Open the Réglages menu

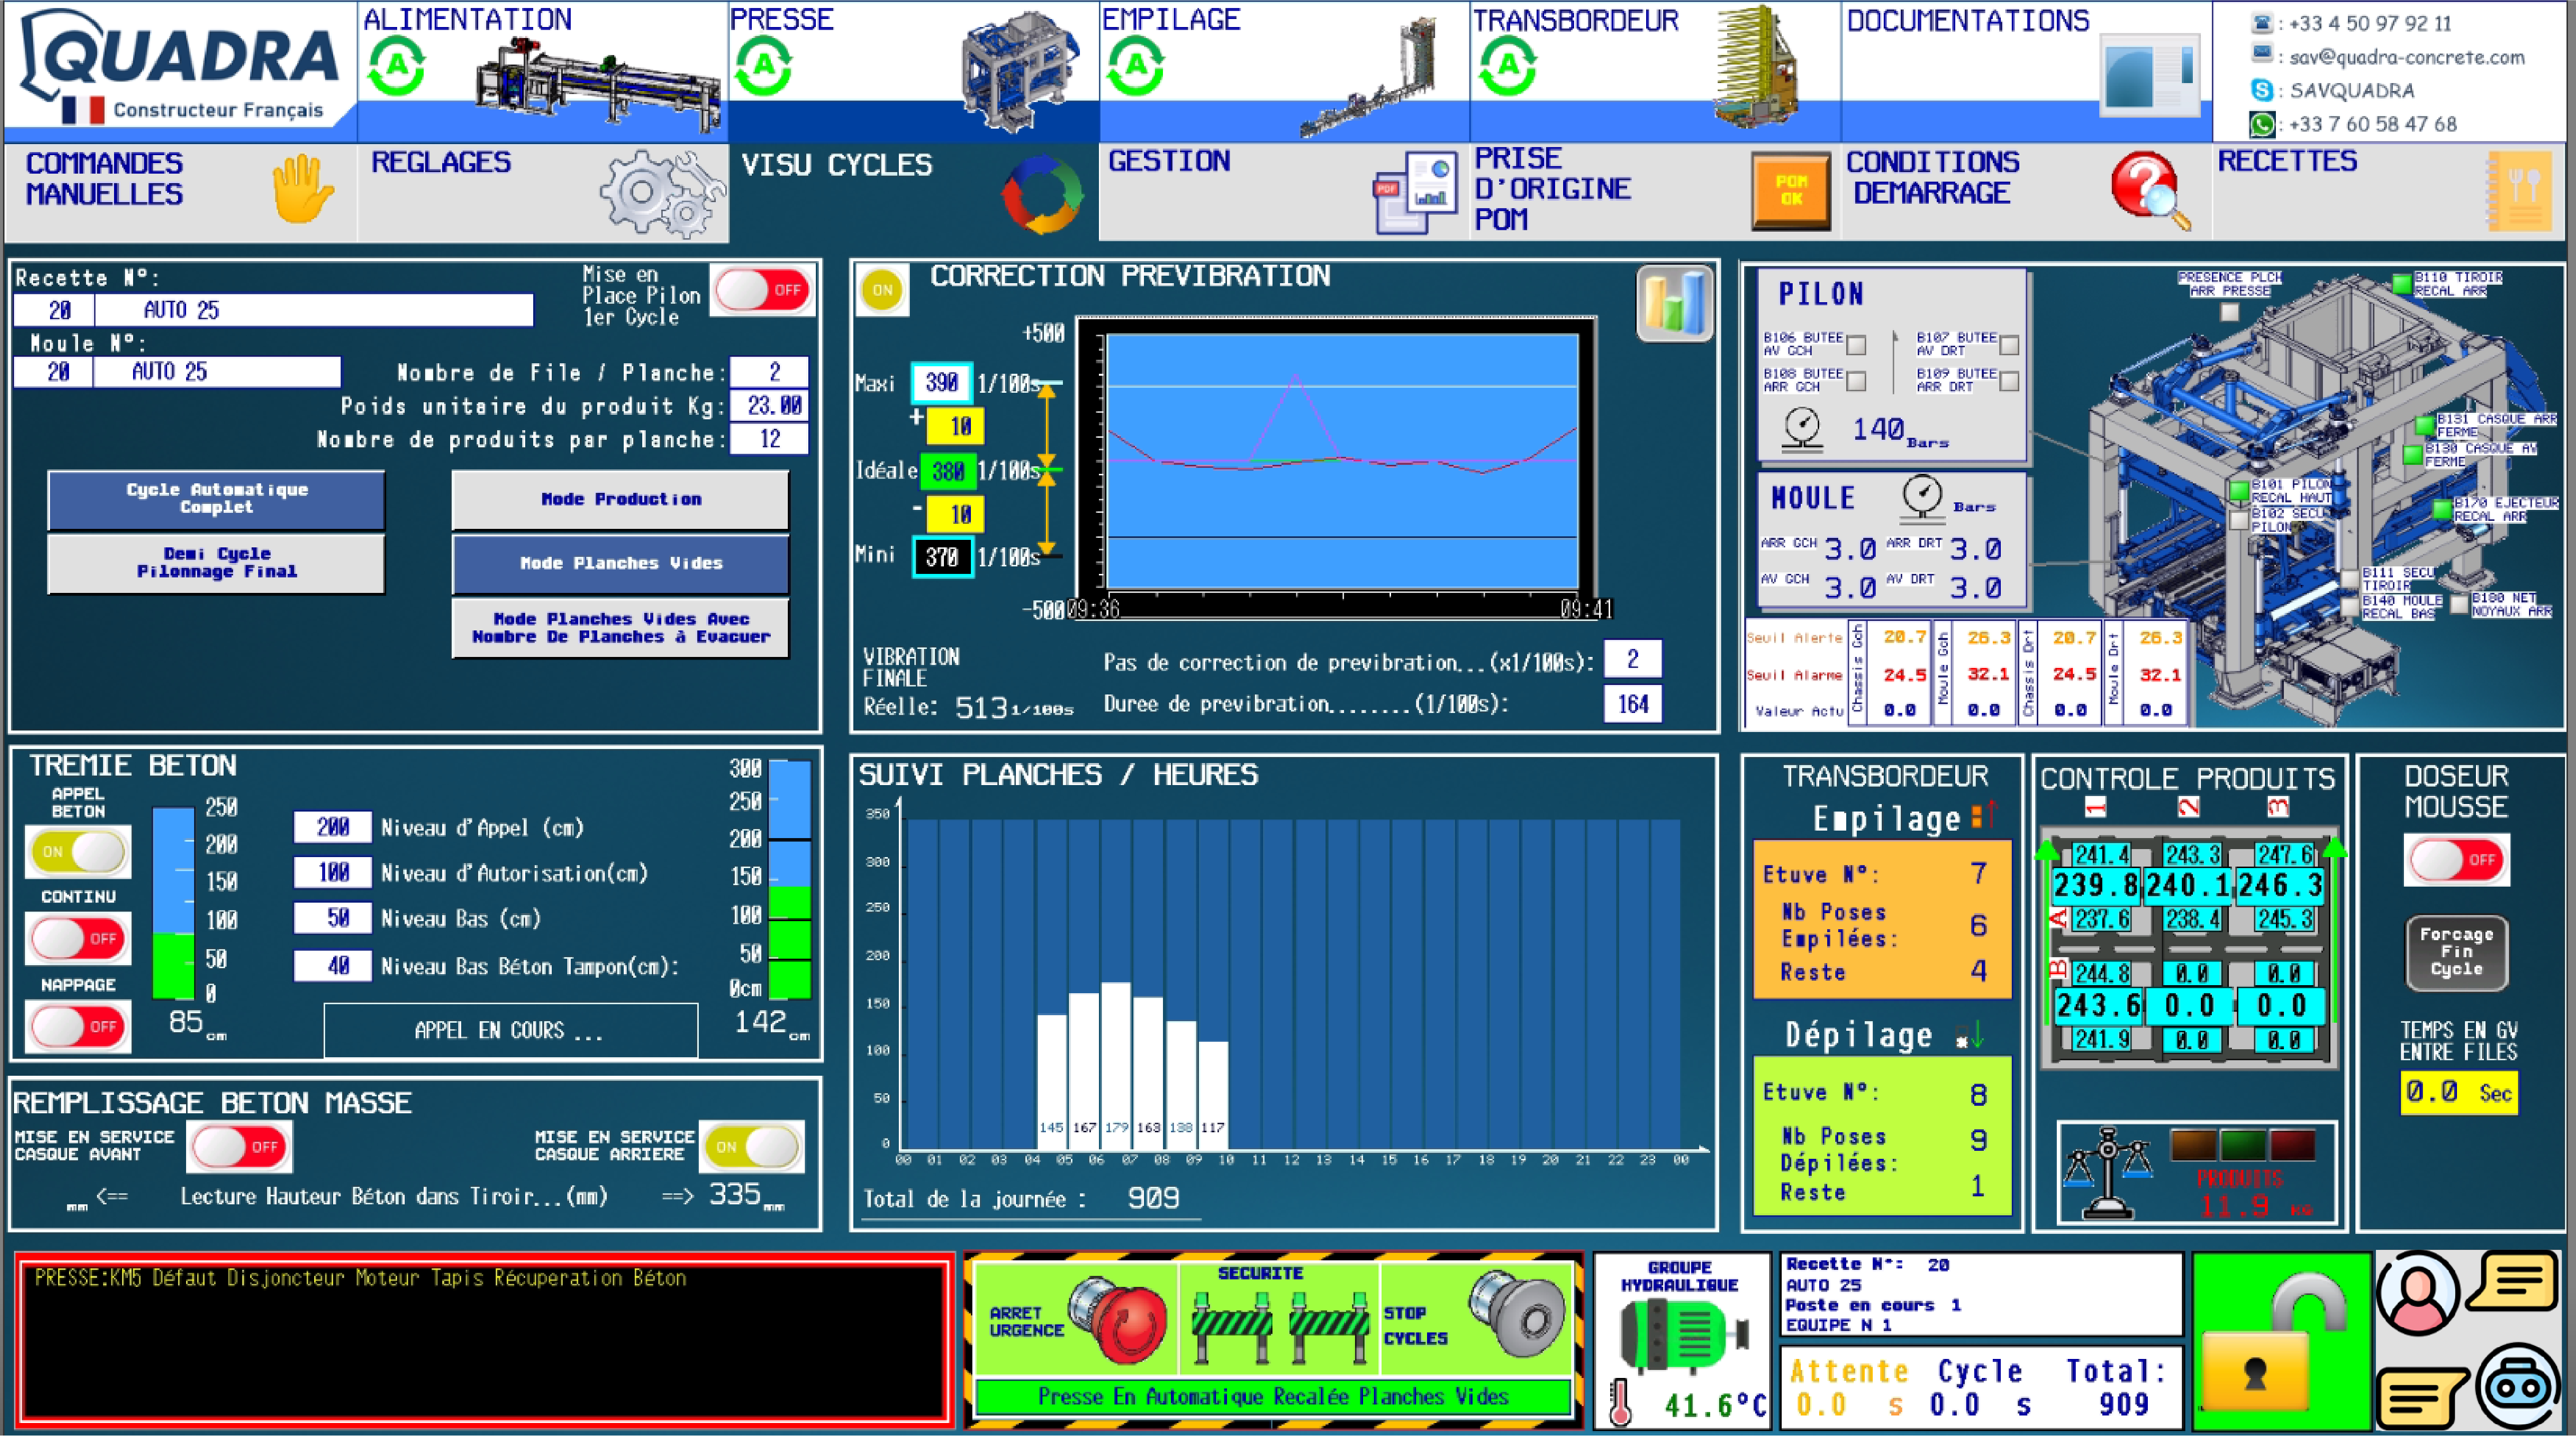point(543,192)
